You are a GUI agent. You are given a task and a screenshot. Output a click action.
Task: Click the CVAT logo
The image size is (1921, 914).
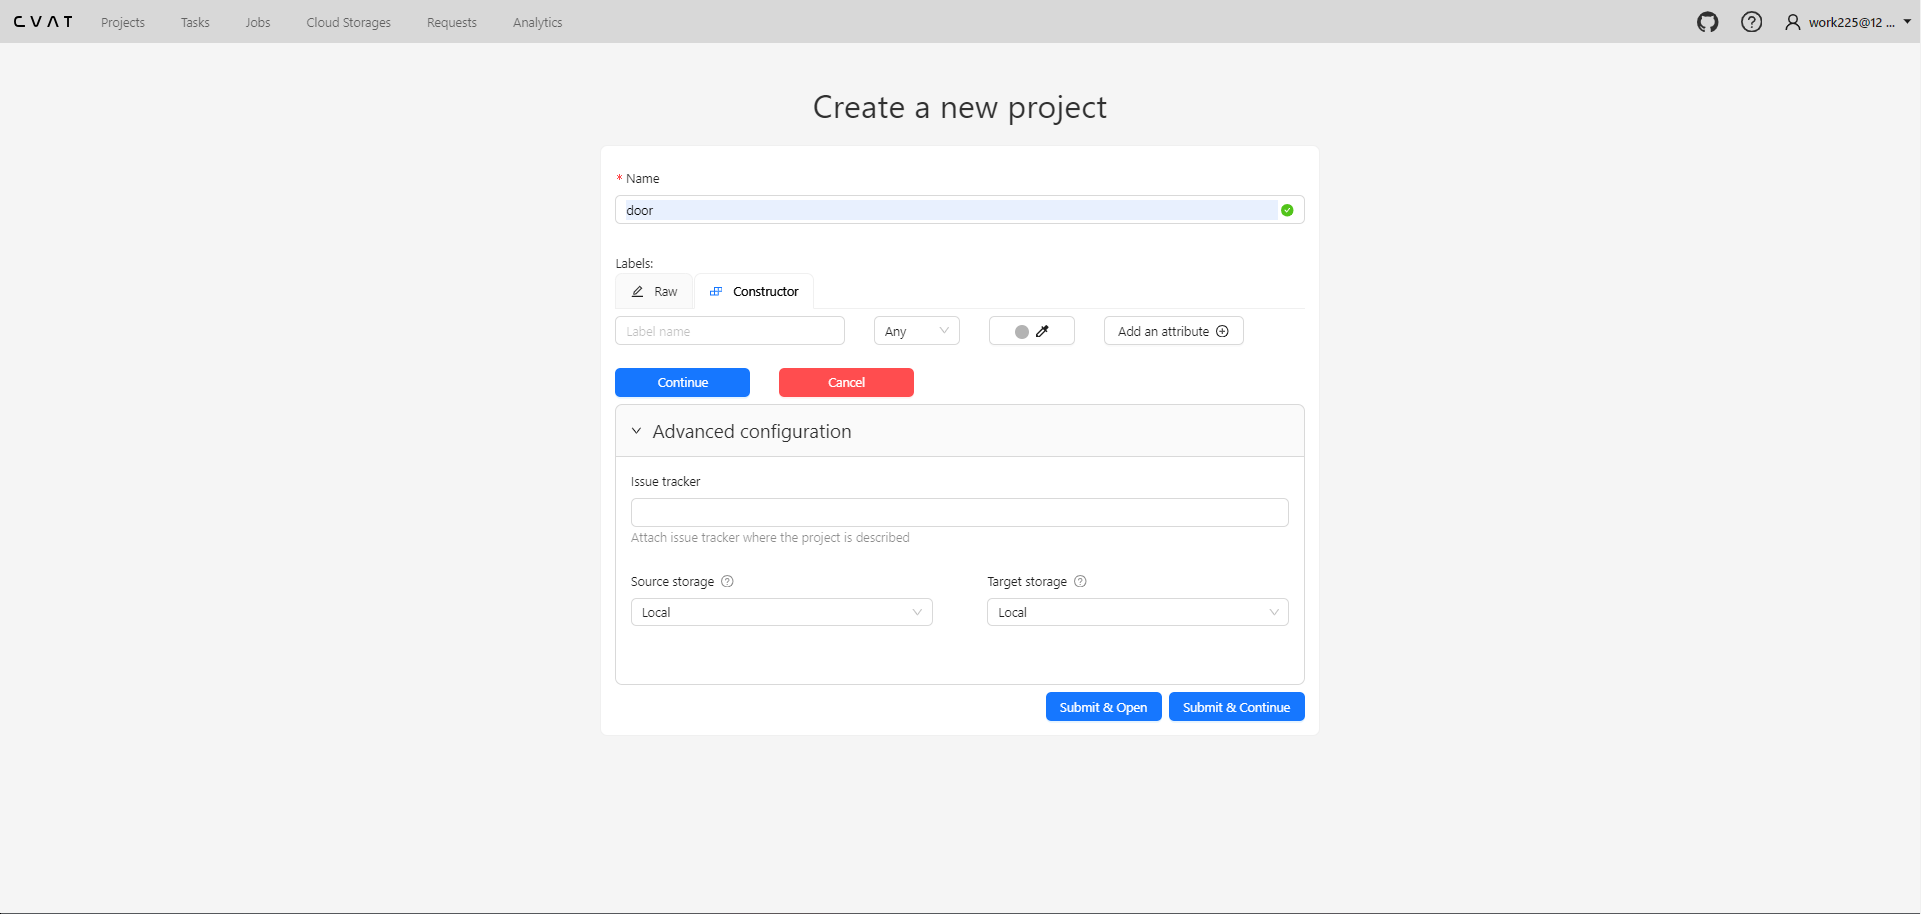pos(43,22)
